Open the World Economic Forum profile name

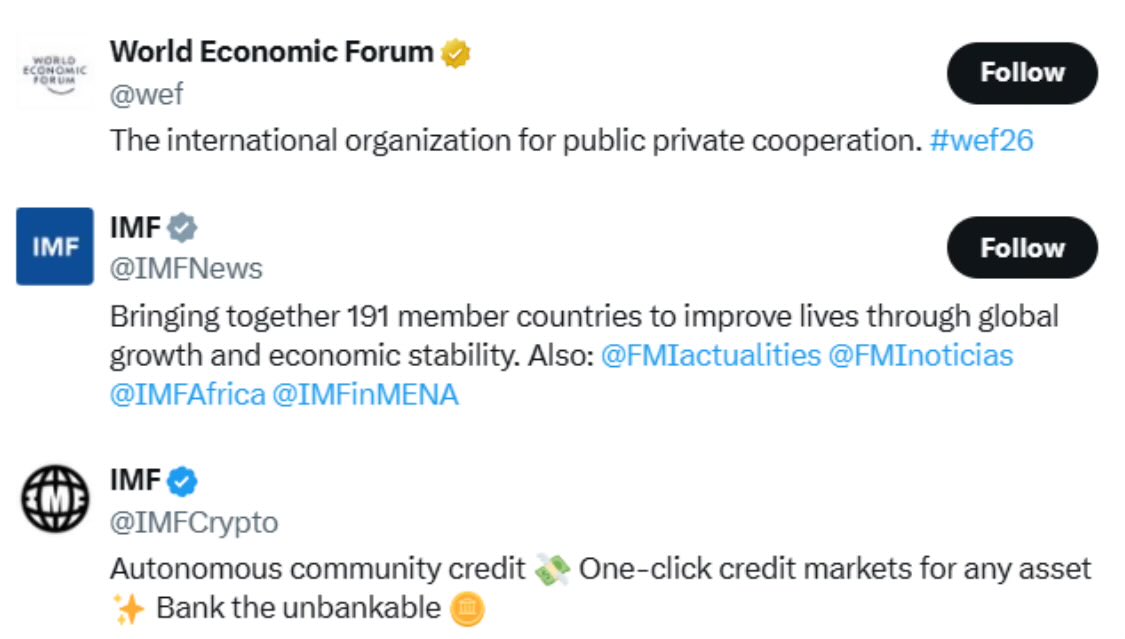[x=272, y=52]
